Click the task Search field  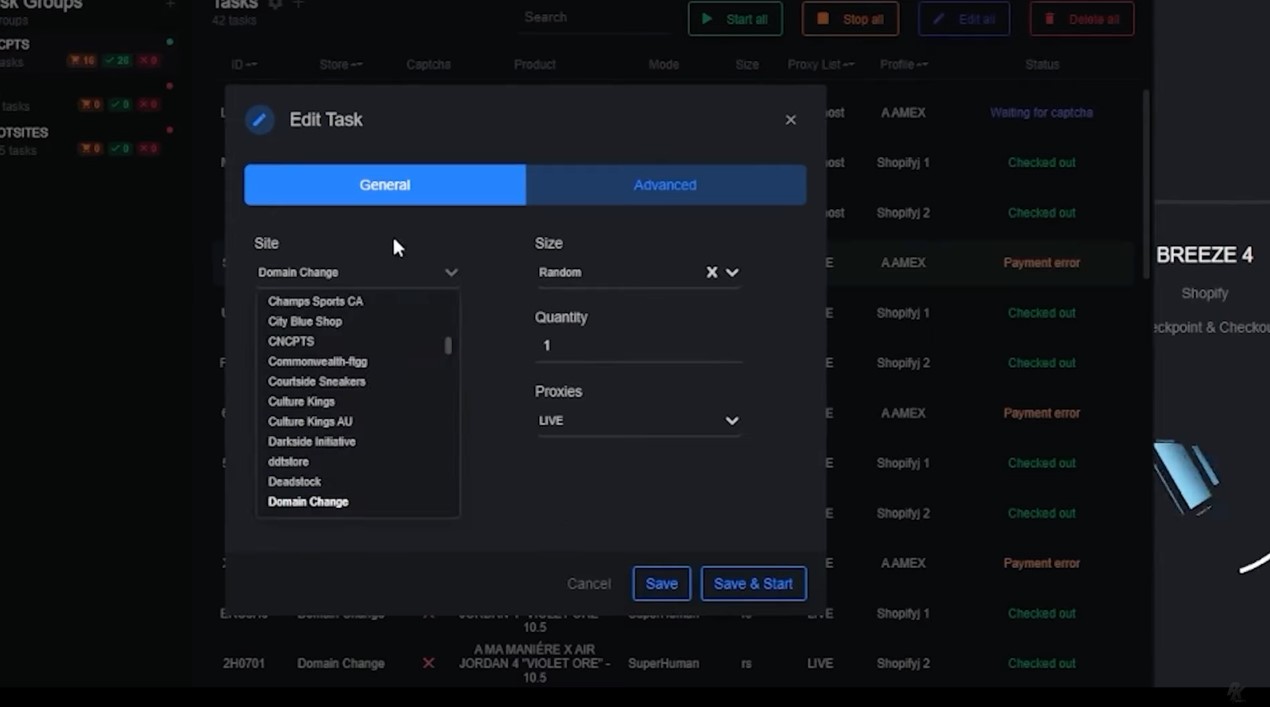point(593,18)
